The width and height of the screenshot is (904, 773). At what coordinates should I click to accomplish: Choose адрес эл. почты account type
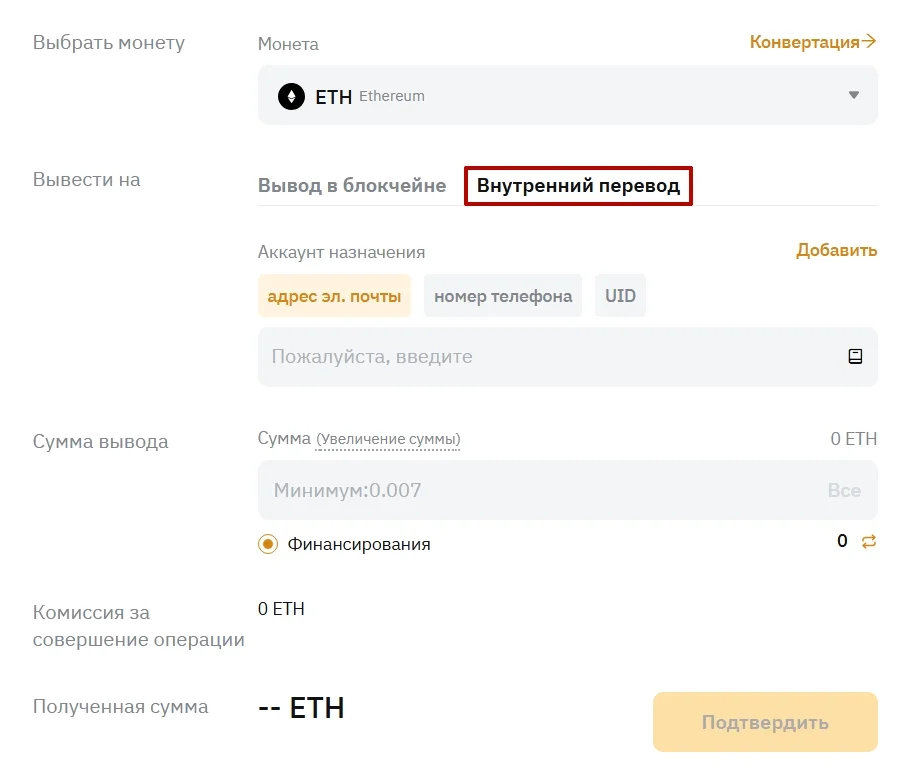[334, 296]
